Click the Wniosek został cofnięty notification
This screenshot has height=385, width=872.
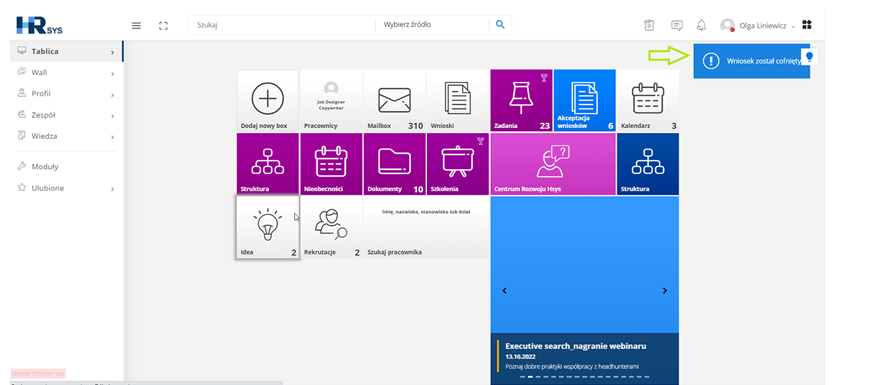(x=751, y=61)
